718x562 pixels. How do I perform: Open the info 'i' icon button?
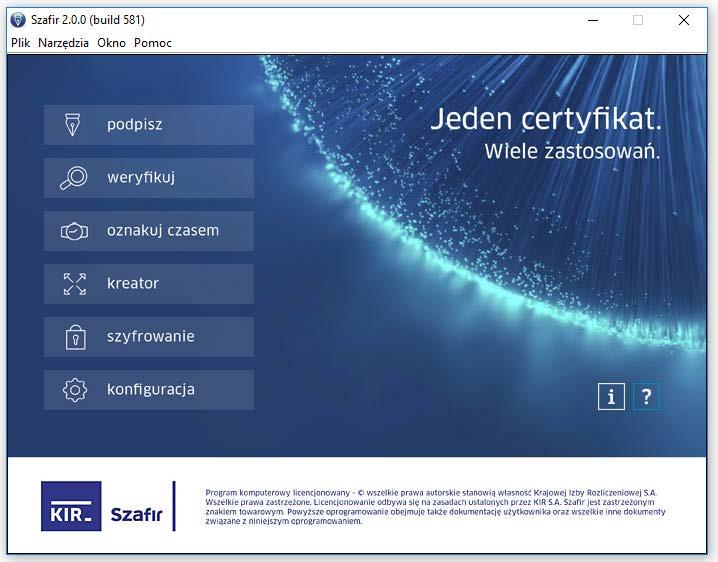(x=611, y=396)
